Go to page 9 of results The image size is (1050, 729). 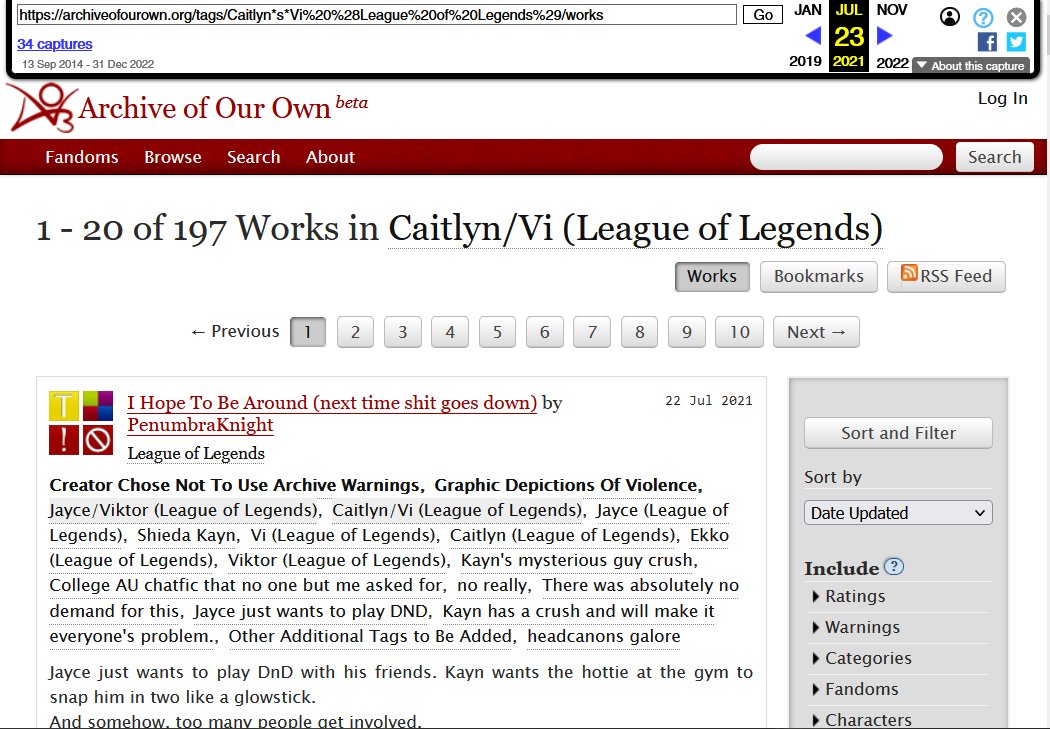[x=686, y=332]
